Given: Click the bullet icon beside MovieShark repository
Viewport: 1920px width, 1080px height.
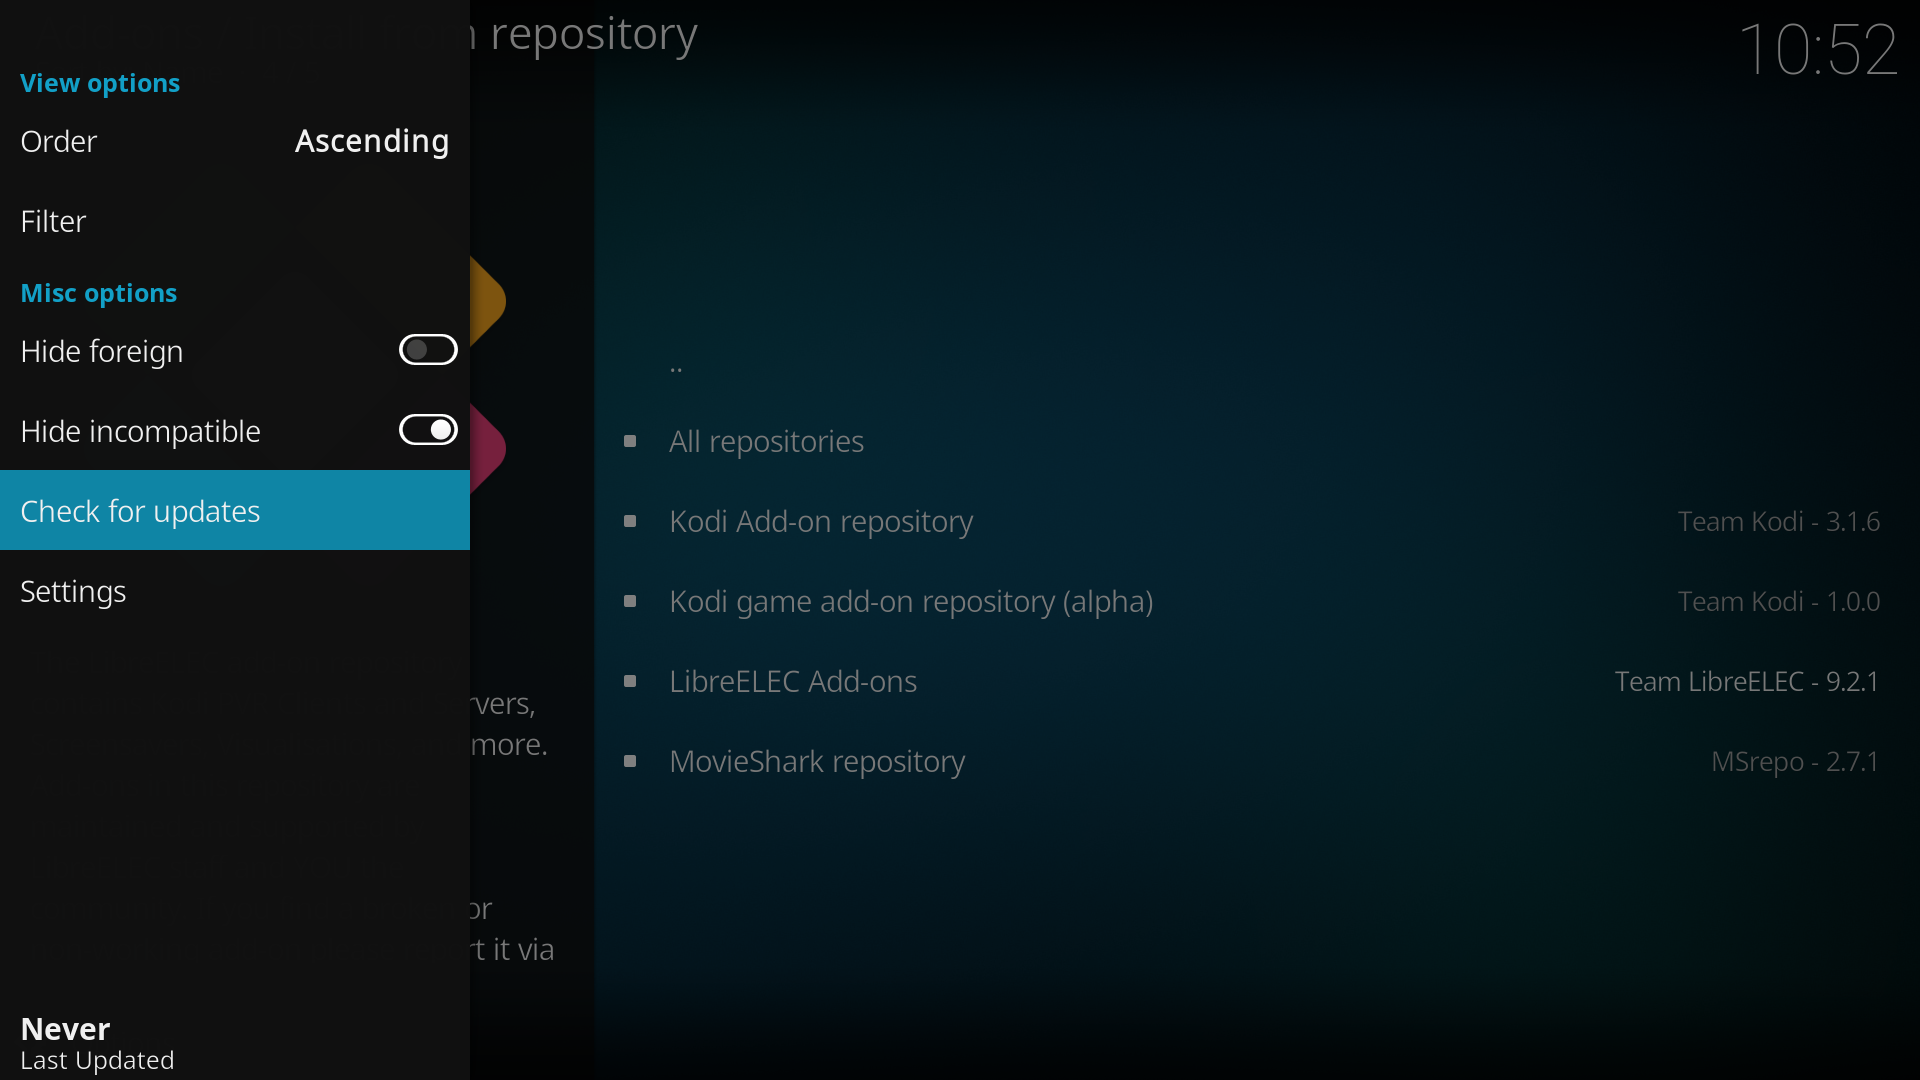Looking at the screenshot, I should pos(630,761).
